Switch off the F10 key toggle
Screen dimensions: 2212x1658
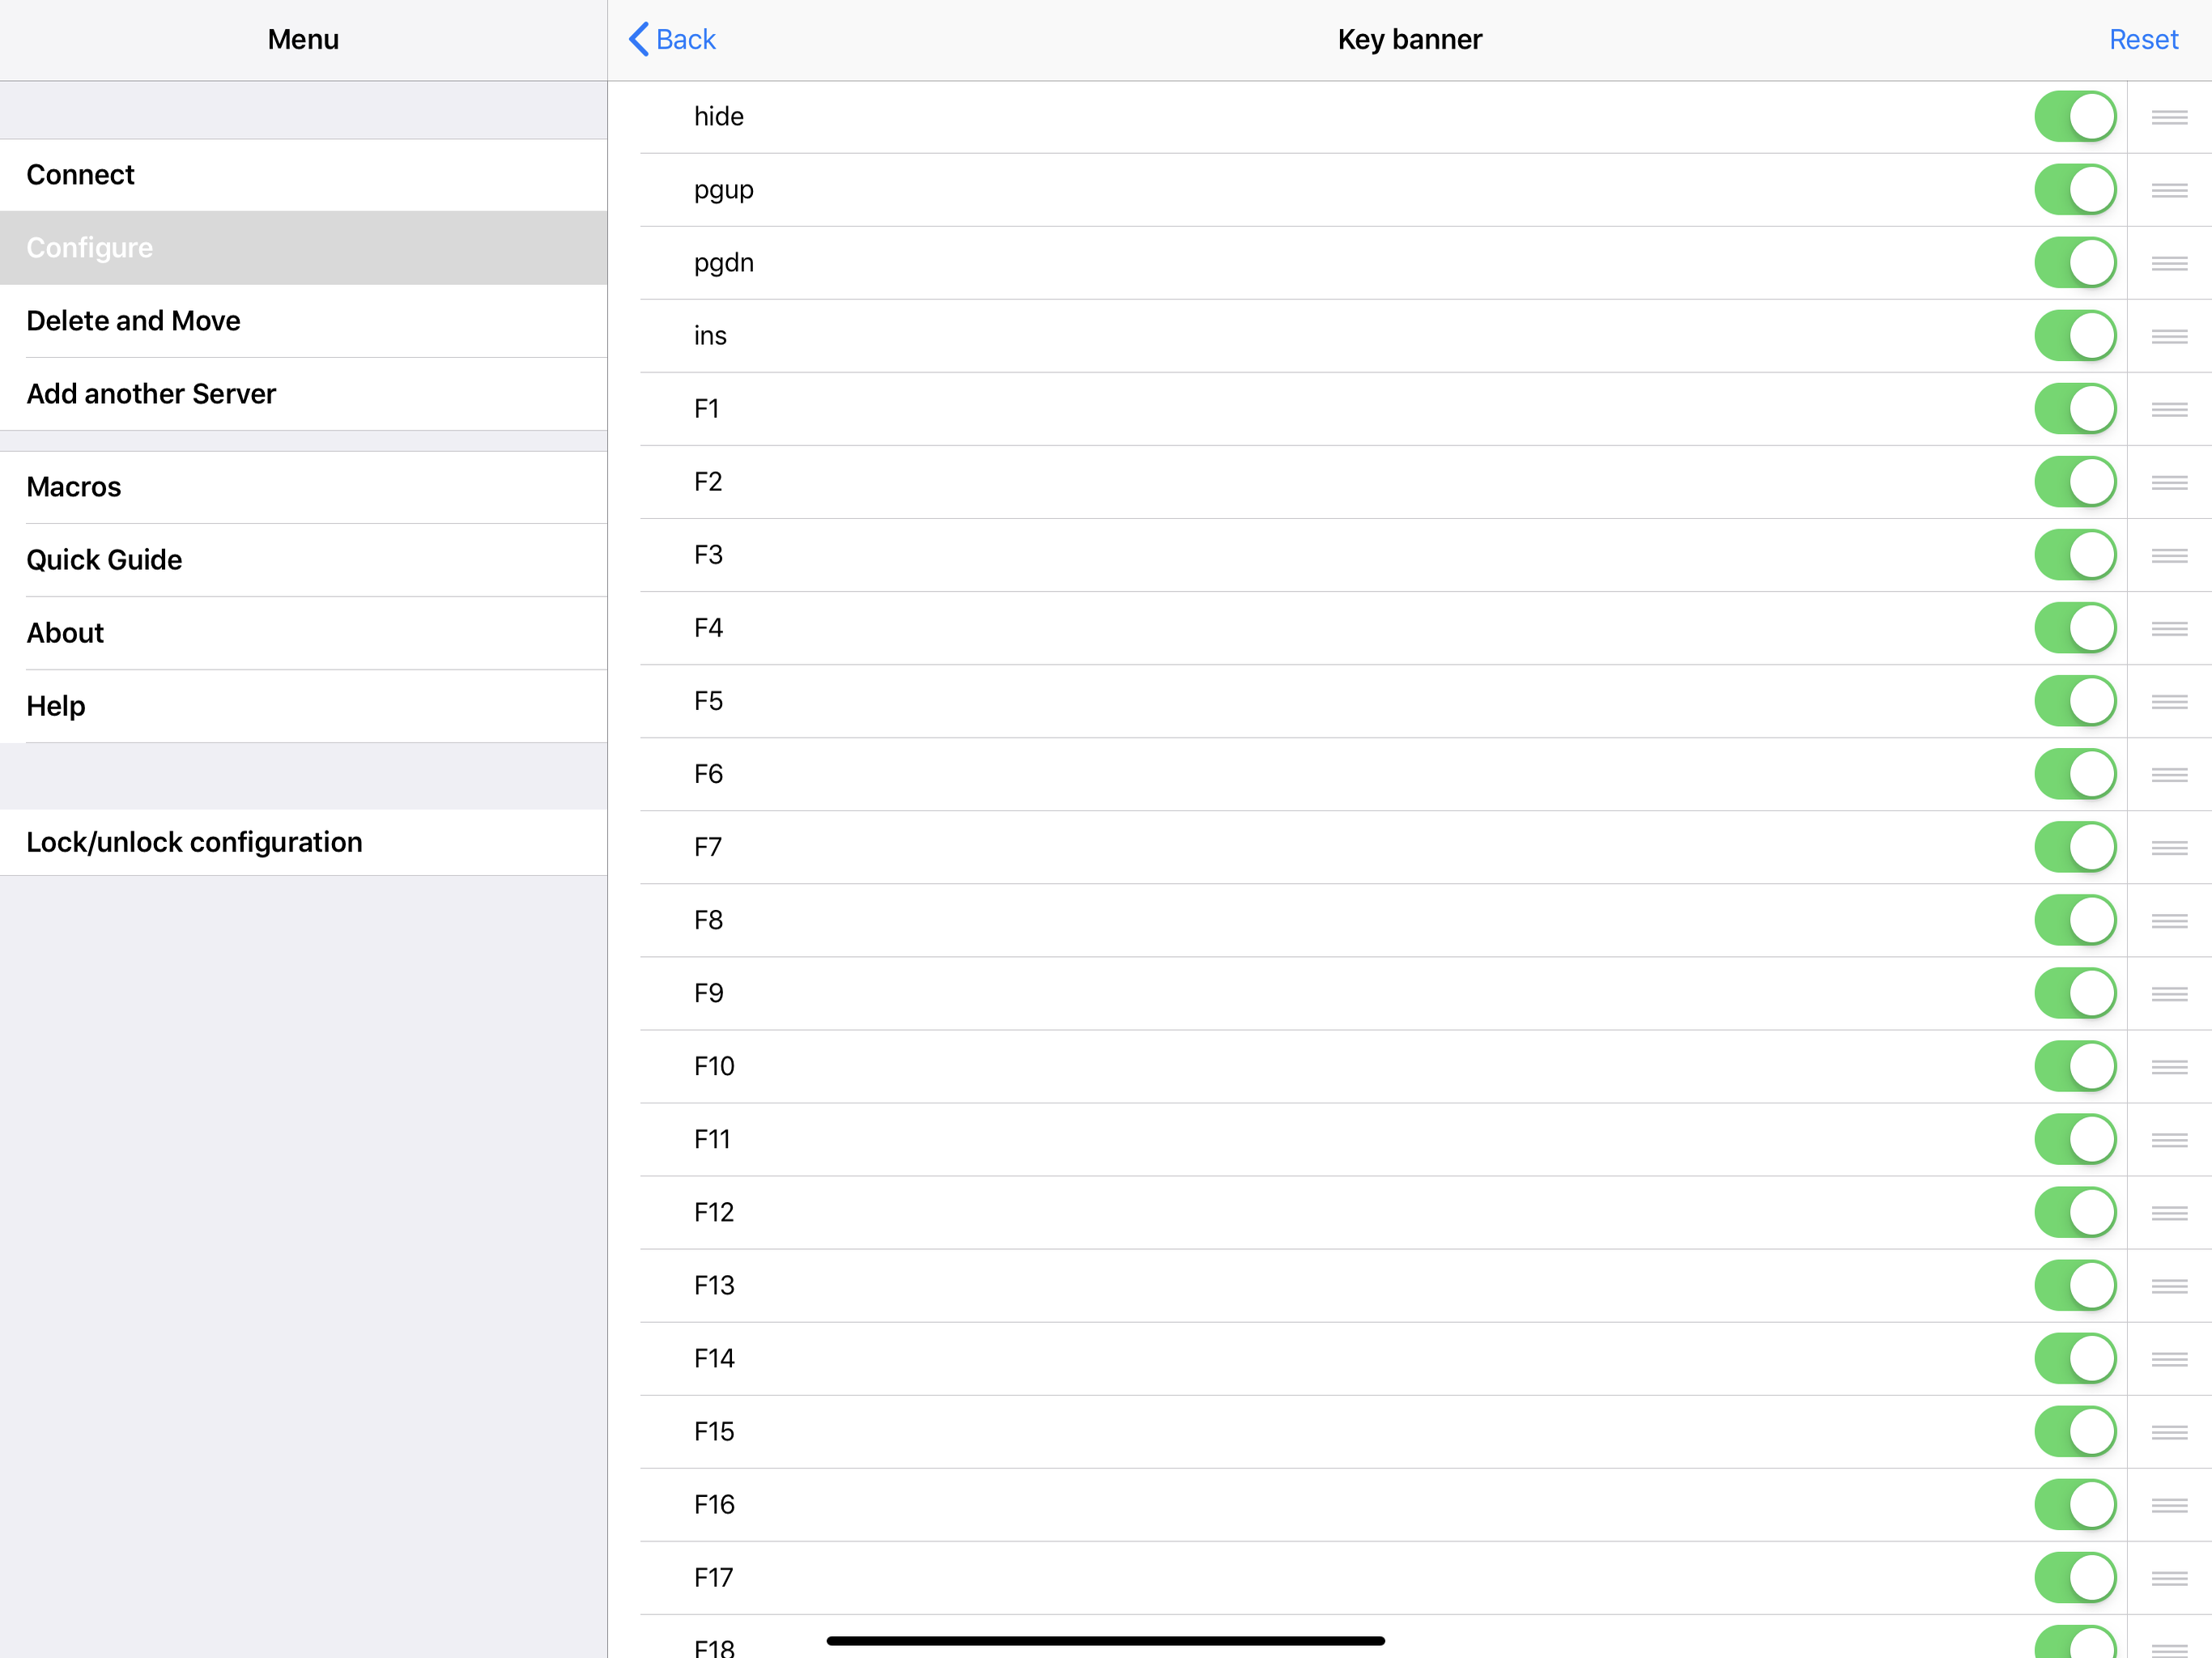[x=2074, y=1066]
